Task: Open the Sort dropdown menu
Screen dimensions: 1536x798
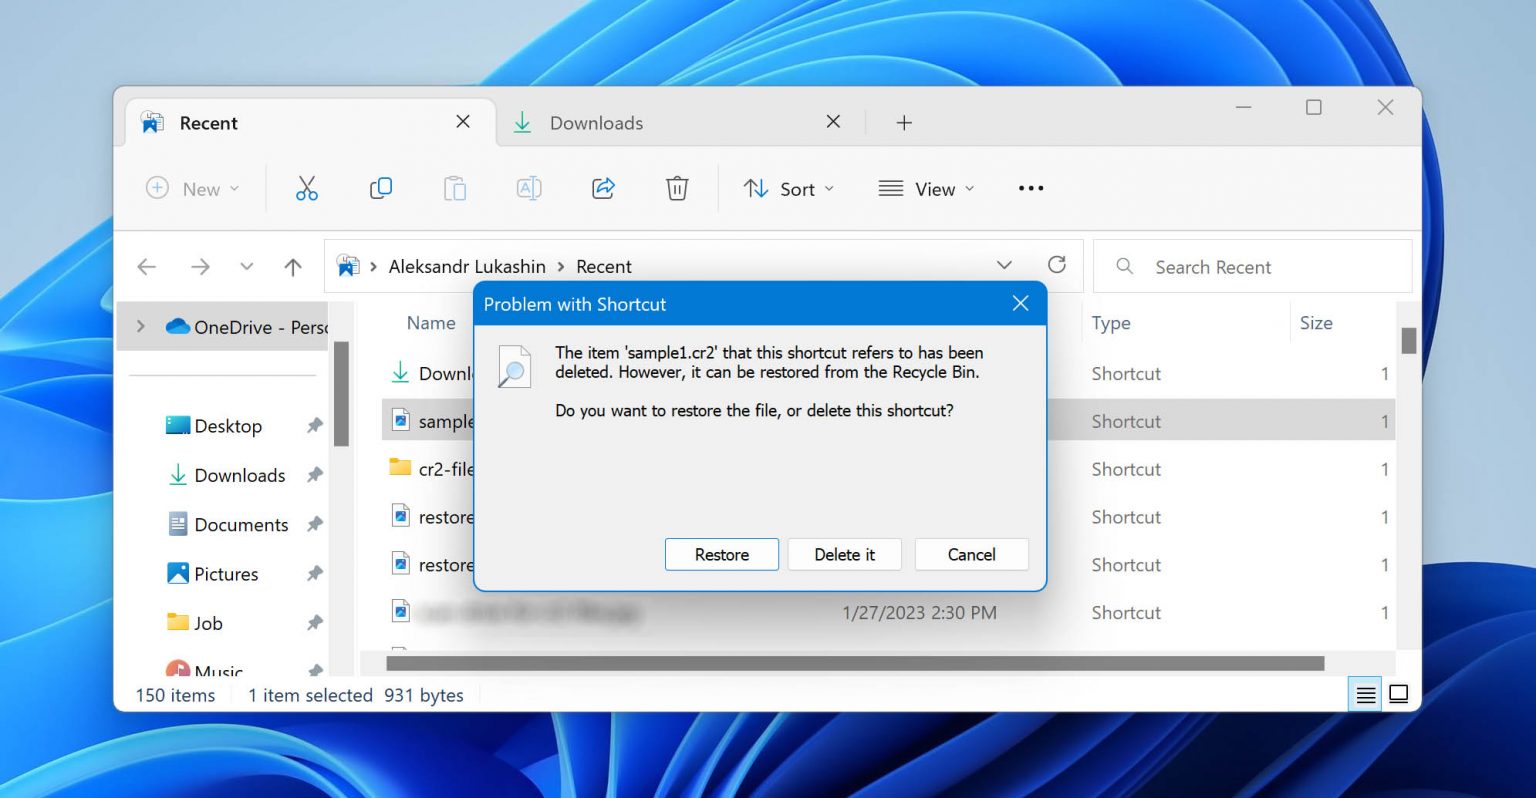Action: pyautogui.click(x=789, y=188)
